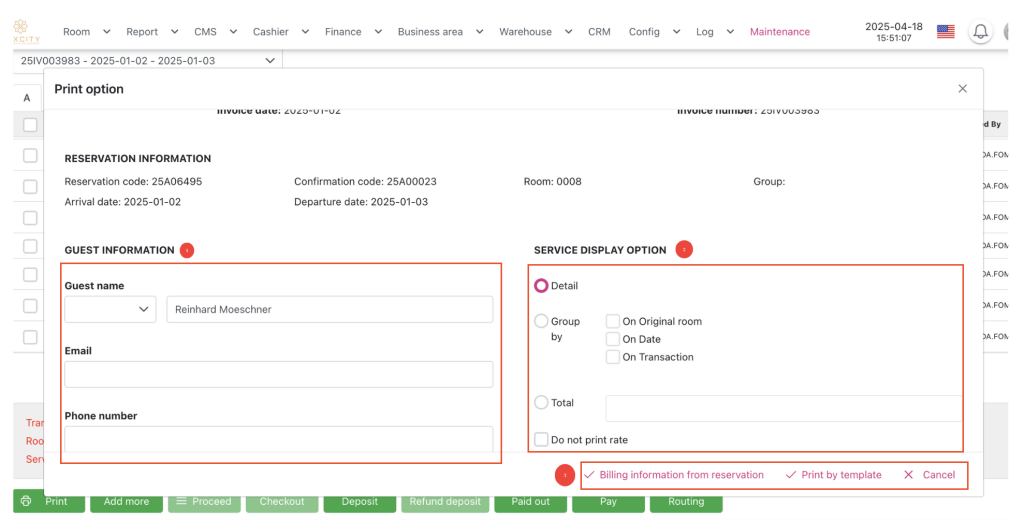This screenshot has height=522, width=1024.
Task: Click the user avatar icon in header
Action: point(1012,32)
